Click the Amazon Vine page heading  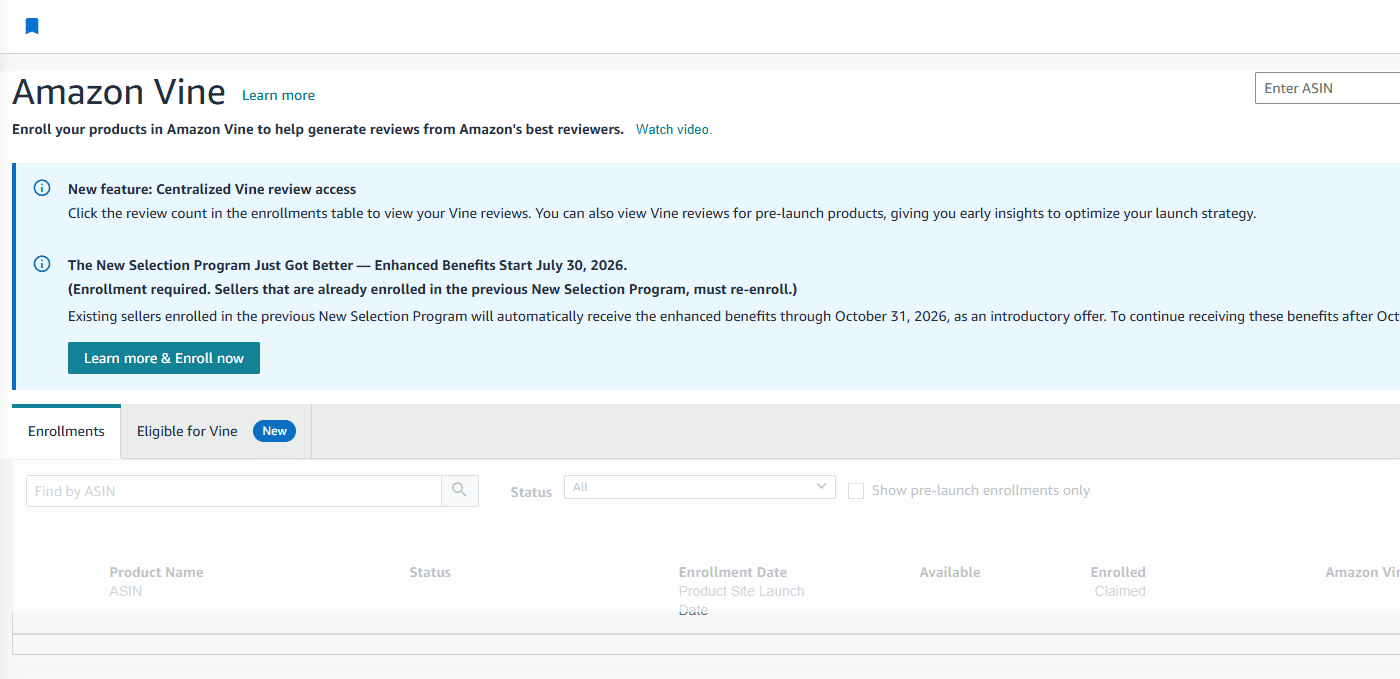[119, 92]
